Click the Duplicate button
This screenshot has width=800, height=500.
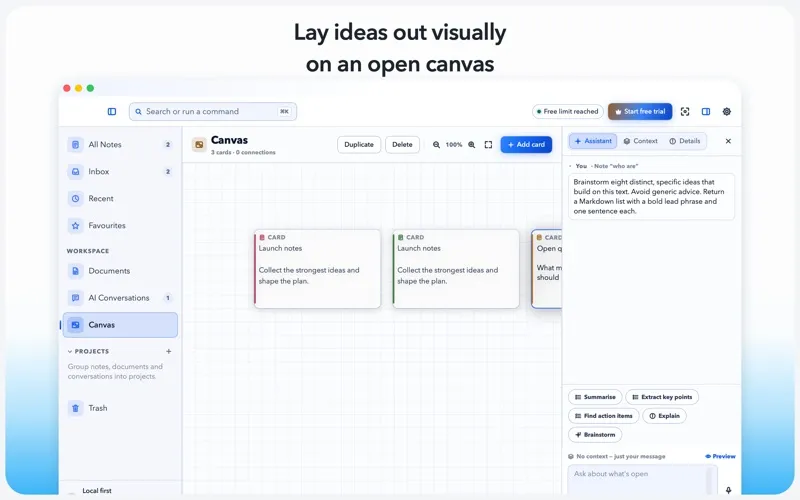(x=359, y=145)
